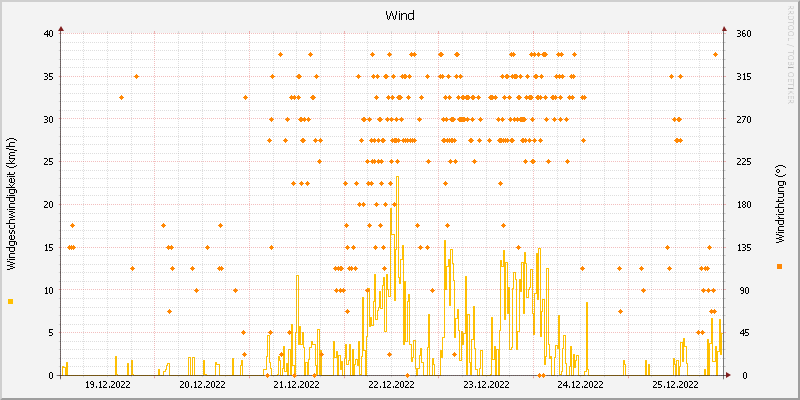This screenshot has height=400, width=800.
Task: Click the date label 25.12.2022
Action: pyautogui.click(x=676, y=385)
